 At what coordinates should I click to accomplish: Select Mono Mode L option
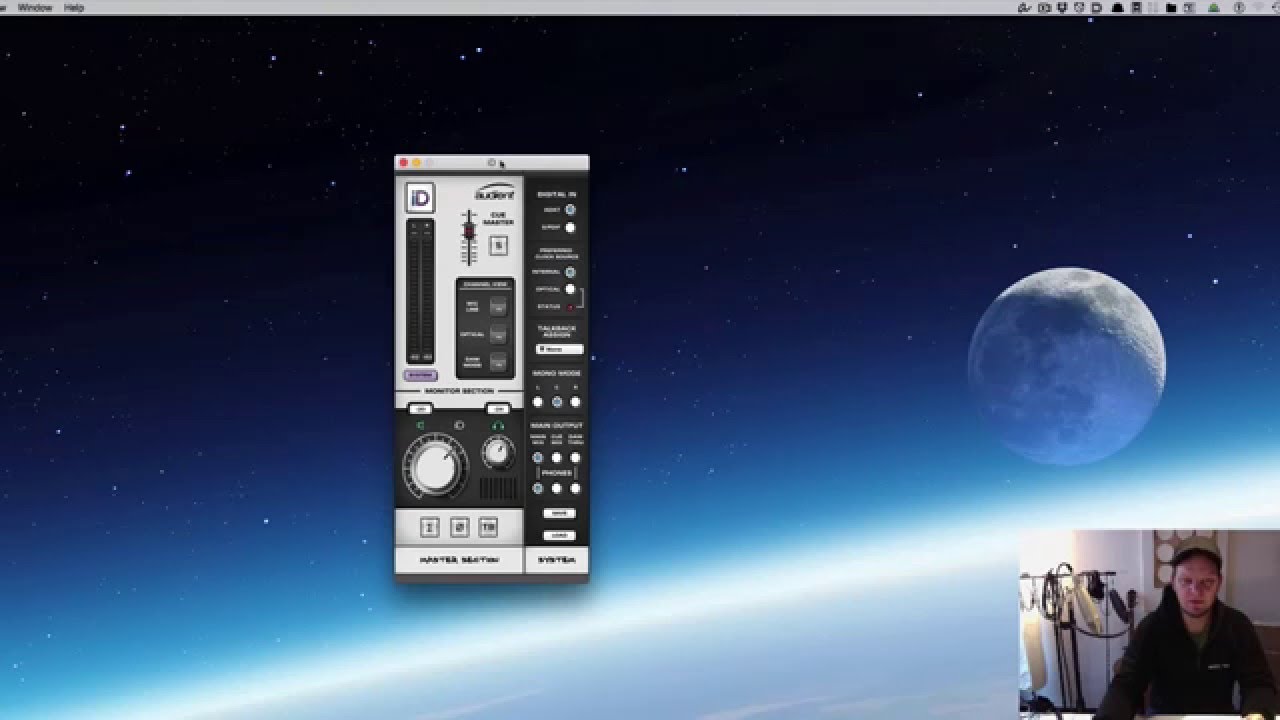(x=538, y=402)
